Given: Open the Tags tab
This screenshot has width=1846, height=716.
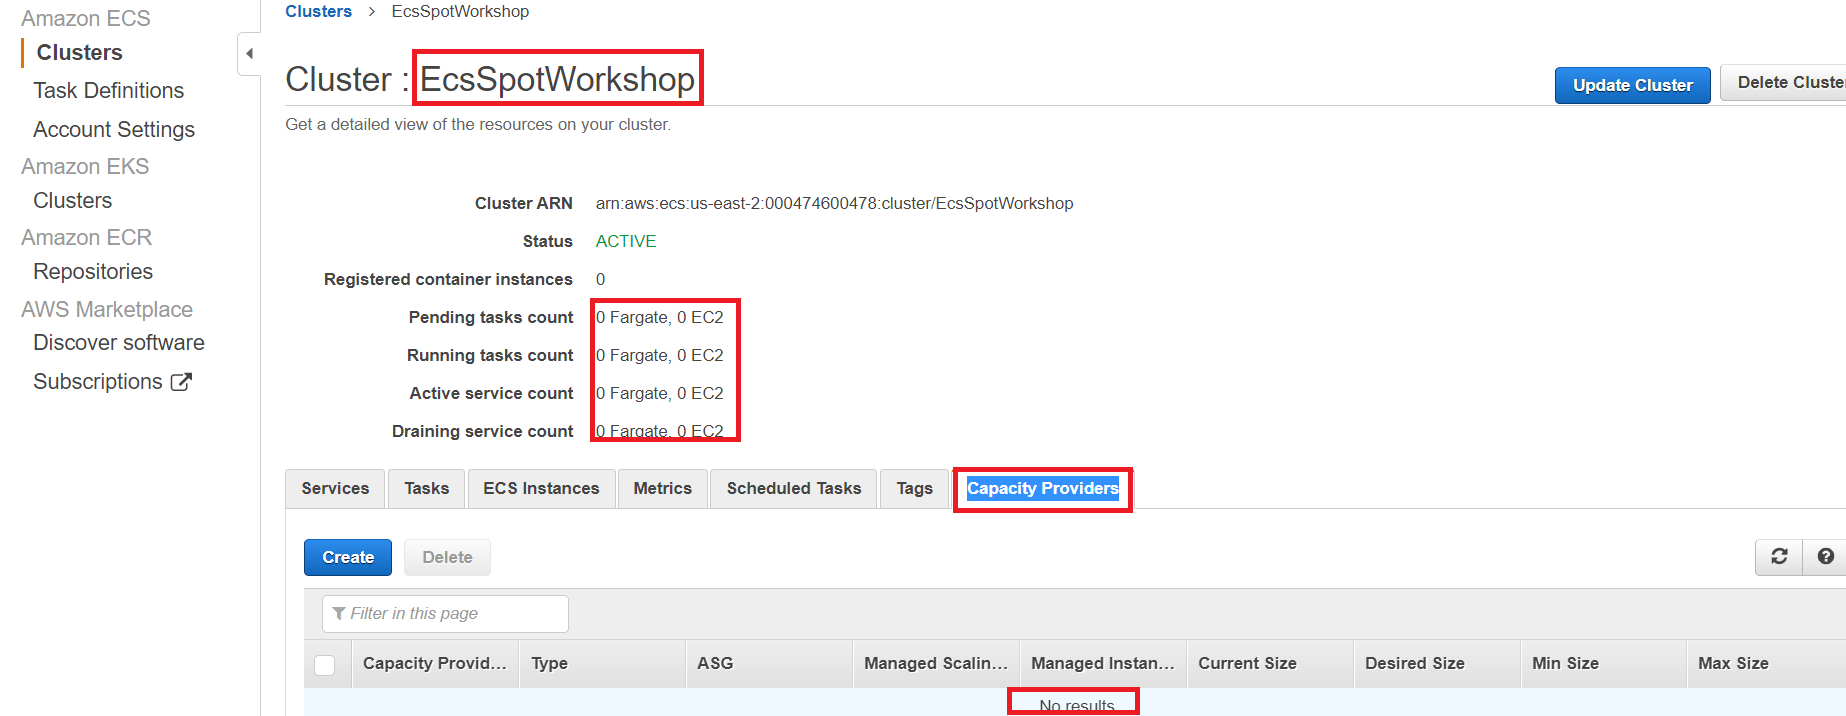Looking at the screenshot, I should click(914, 489).
